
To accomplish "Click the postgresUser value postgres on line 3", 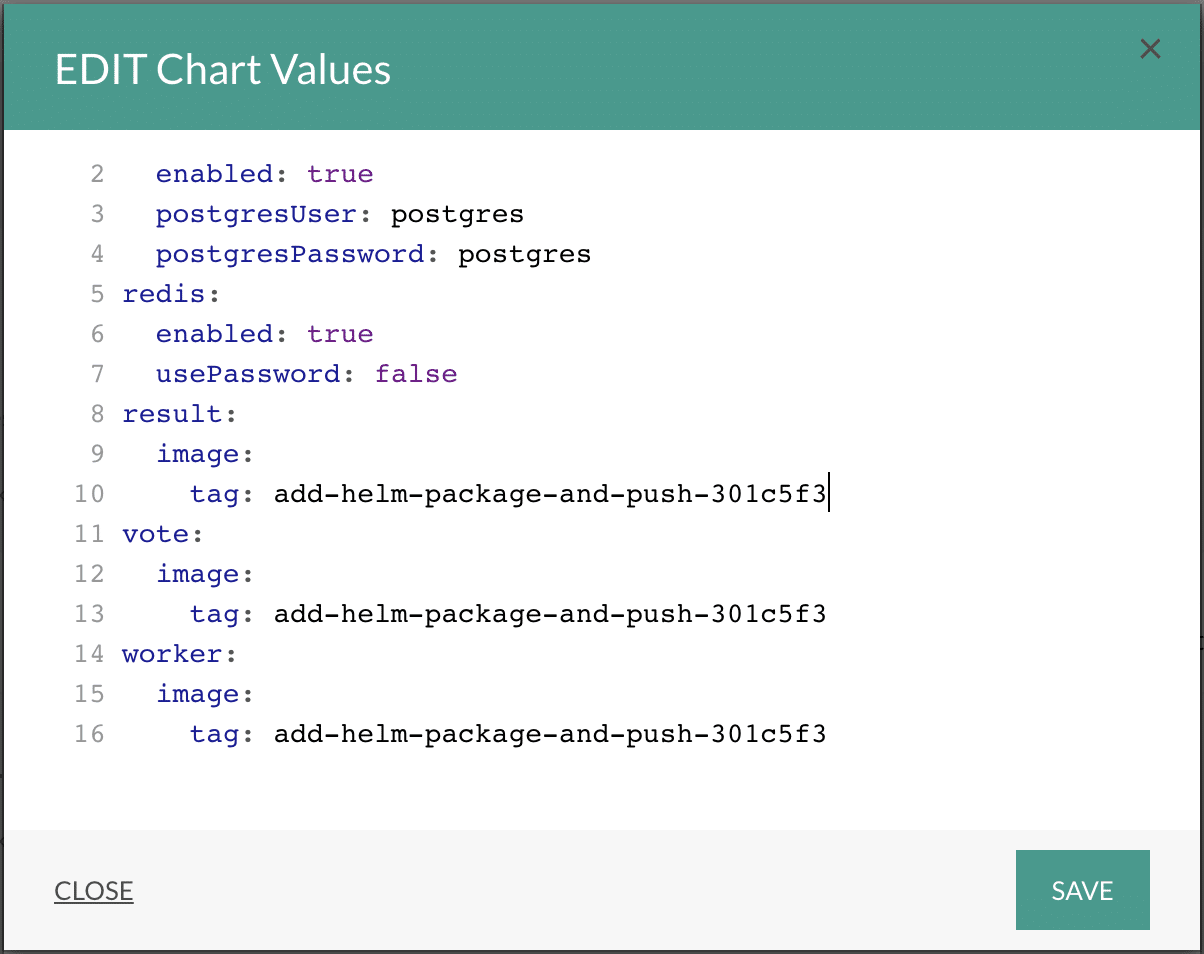I will [457, 214].
